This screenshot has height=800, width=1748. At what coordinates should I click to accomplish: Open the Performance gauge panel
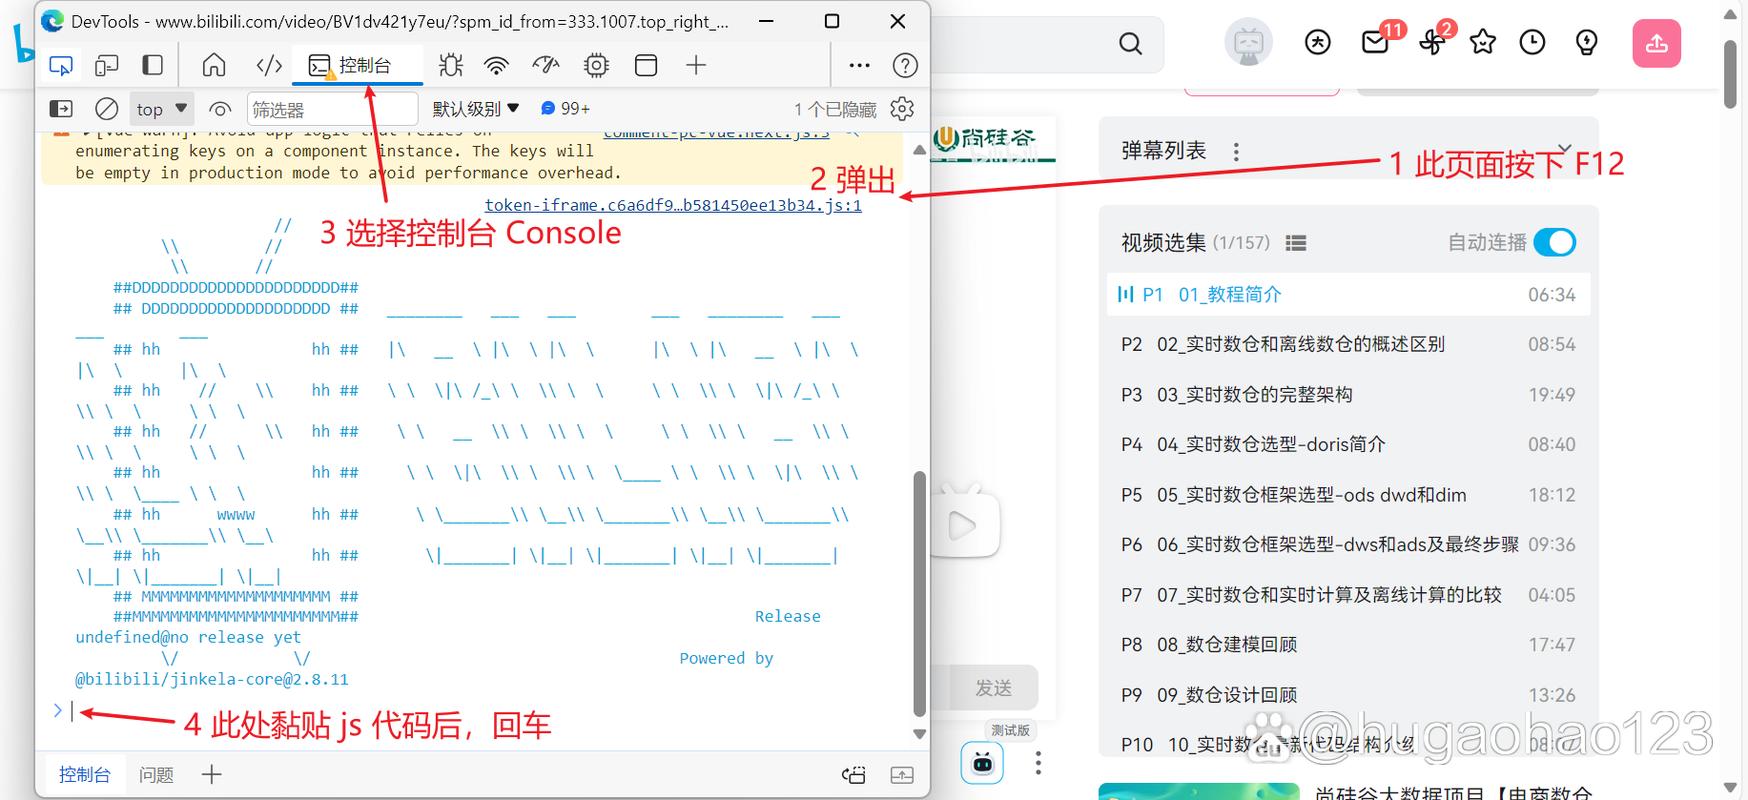coord(546,66)
